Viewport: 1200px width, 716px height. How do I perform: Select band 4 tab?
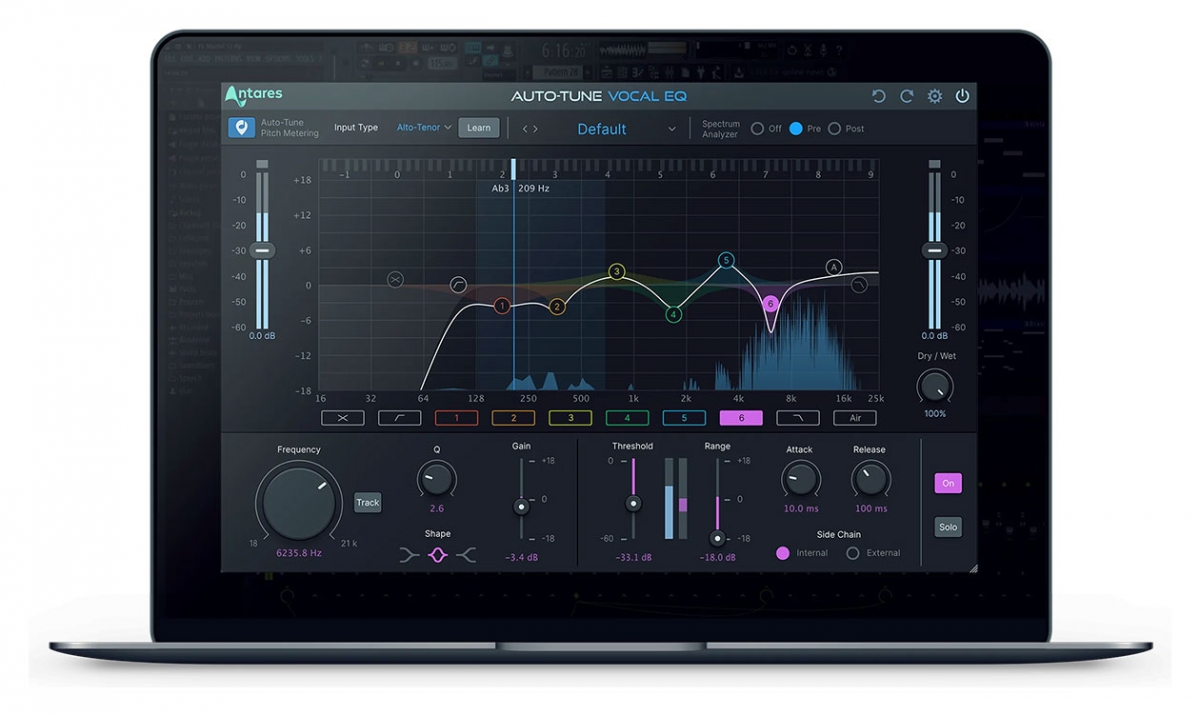pyautogui.click(x=627, y=418)
